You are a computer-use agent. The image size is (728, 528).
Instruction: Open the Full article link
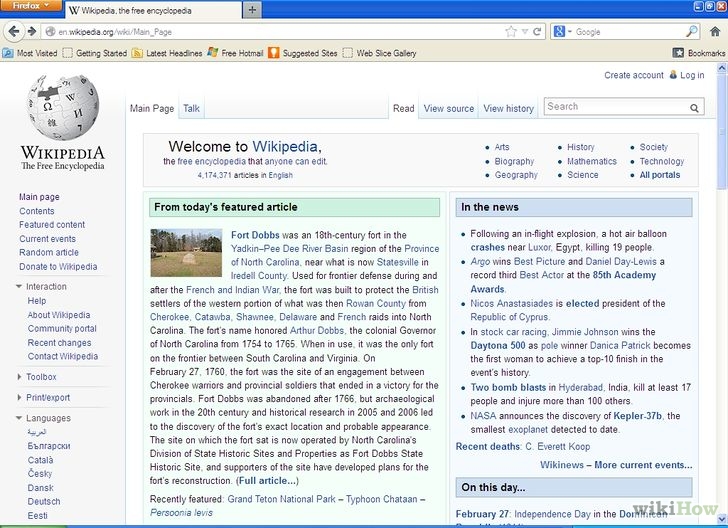[x=267, y=481]
